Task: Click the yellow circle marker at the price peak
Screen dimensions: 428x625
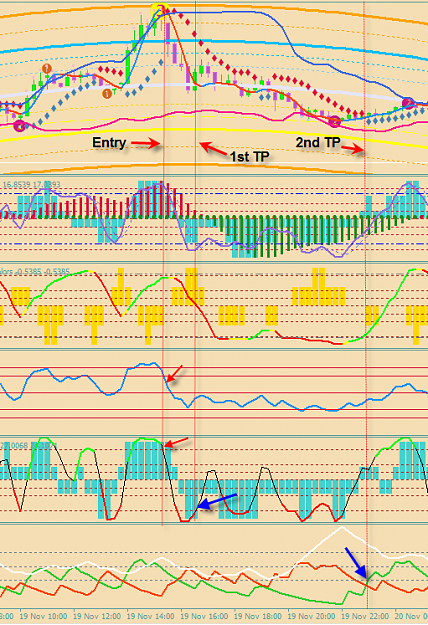Action: (x=160, y=10)
